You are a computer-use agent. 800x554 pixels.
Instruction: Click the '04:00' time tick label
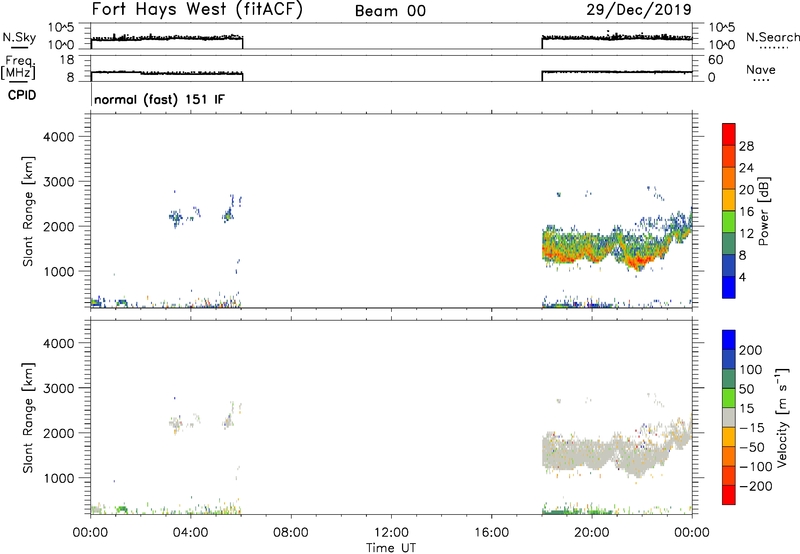pyautogui.click(x=190, y=533)
